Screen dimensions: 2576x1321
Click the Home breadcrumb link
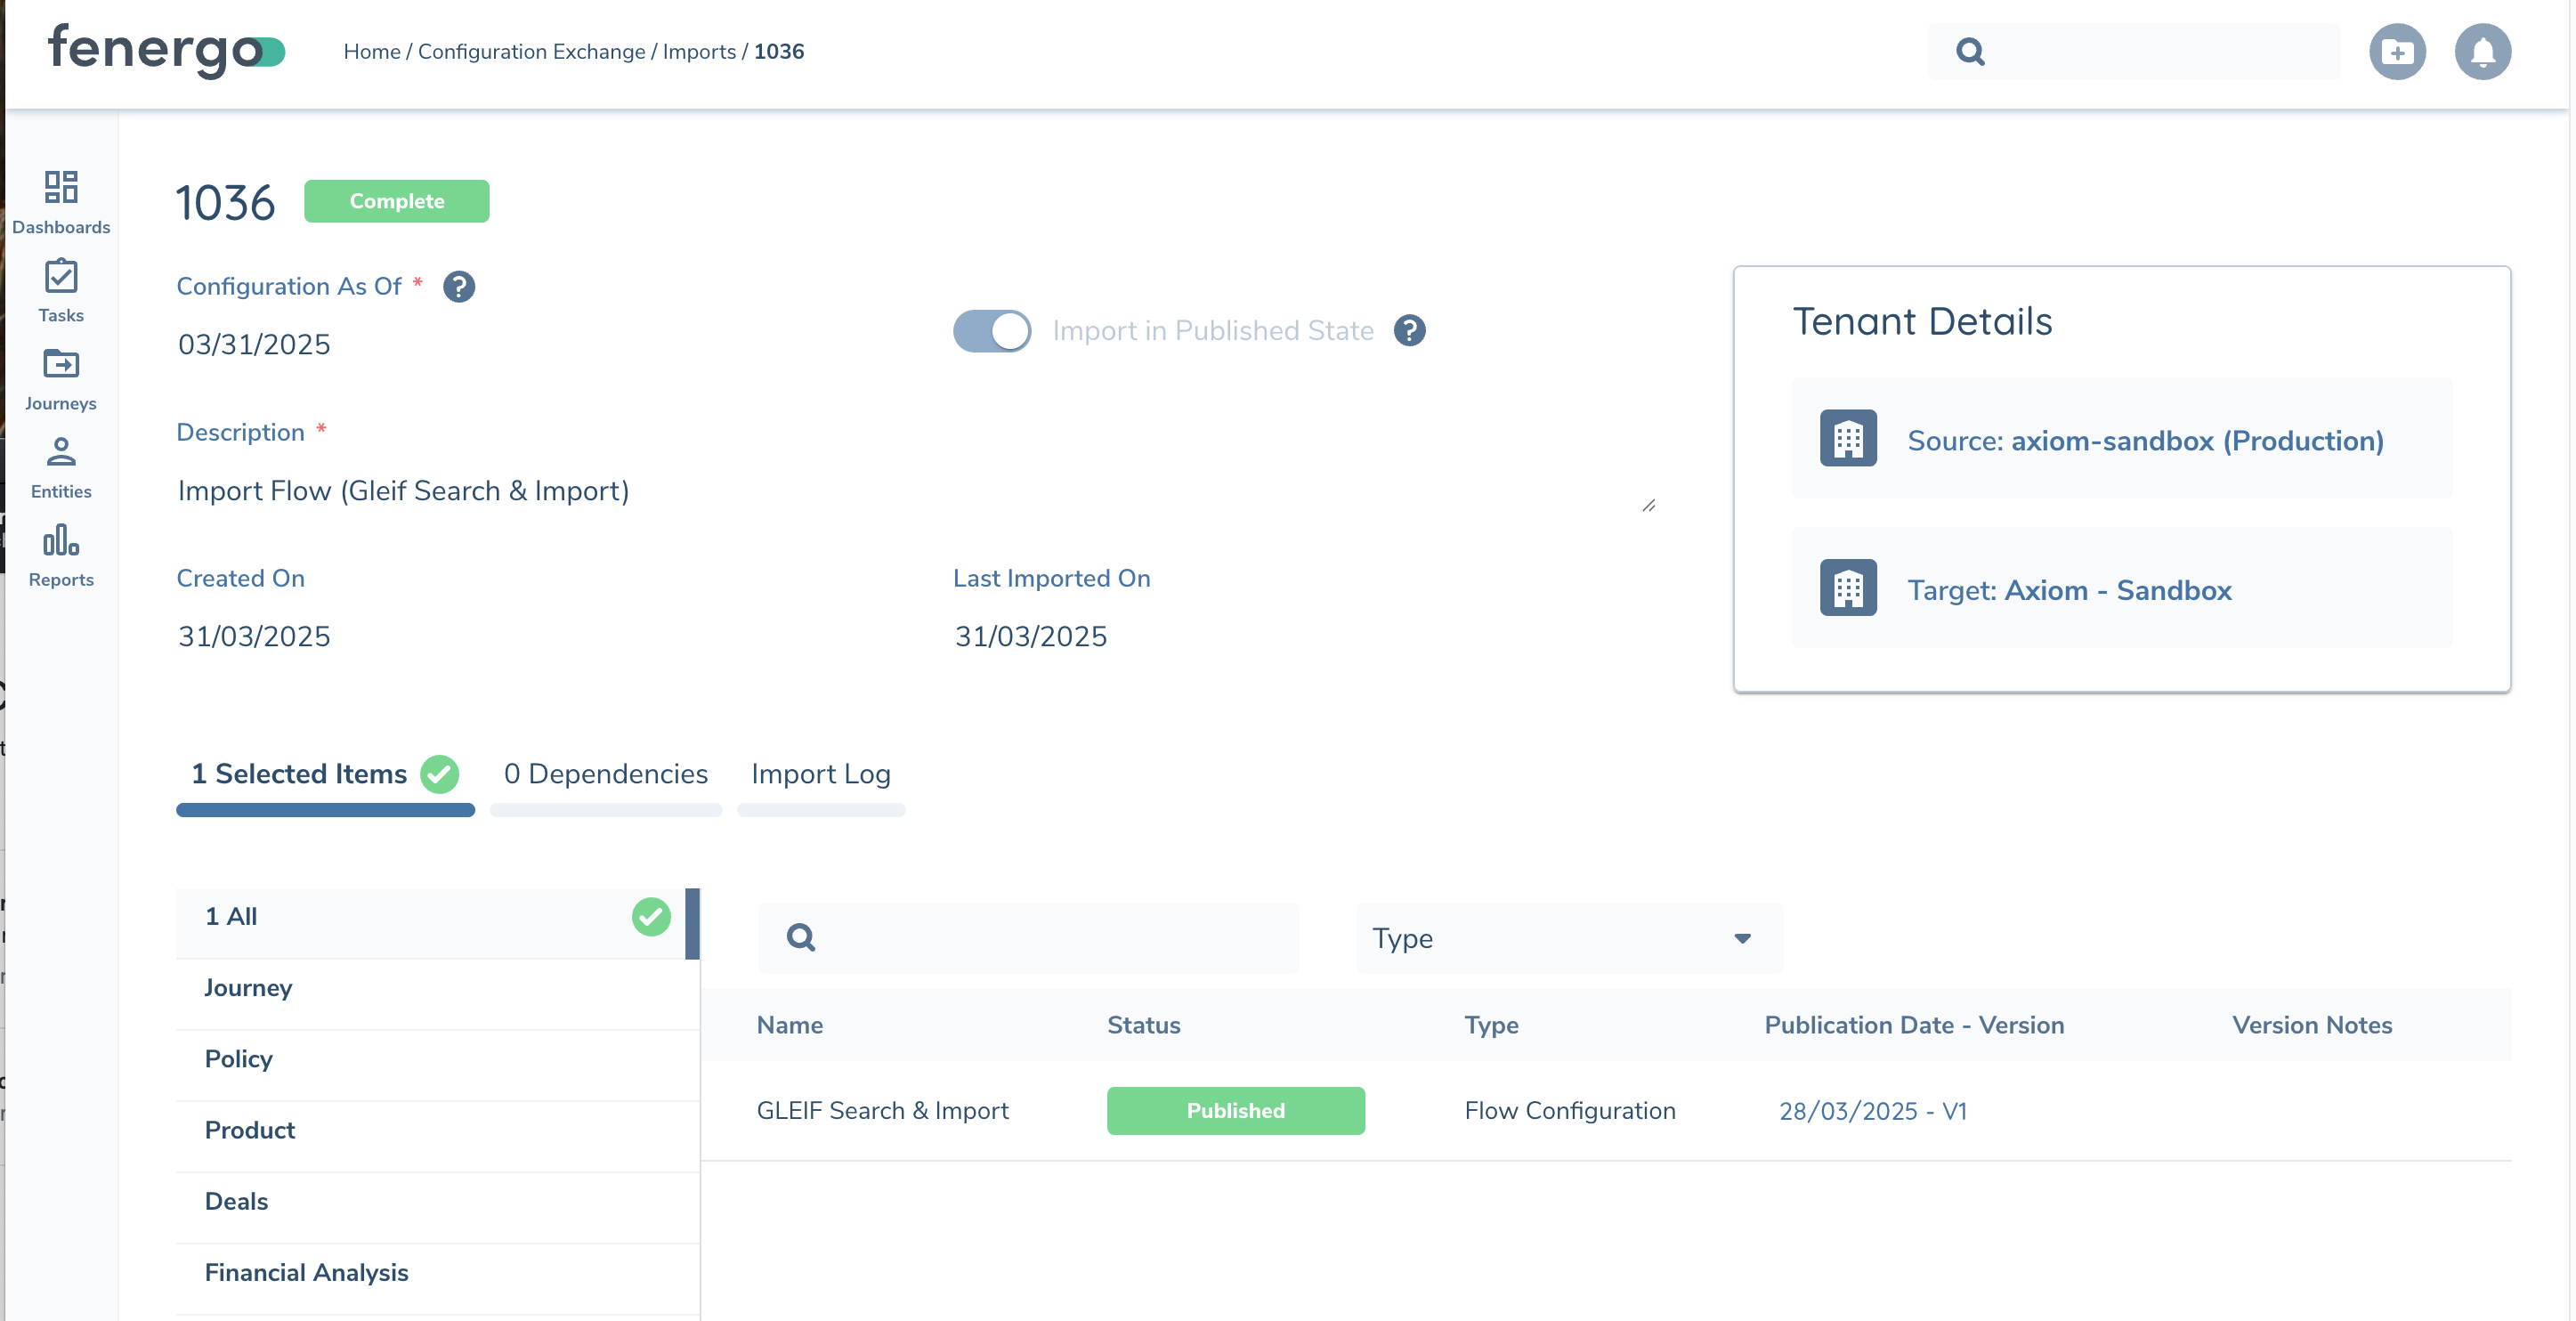click(372, 51)
